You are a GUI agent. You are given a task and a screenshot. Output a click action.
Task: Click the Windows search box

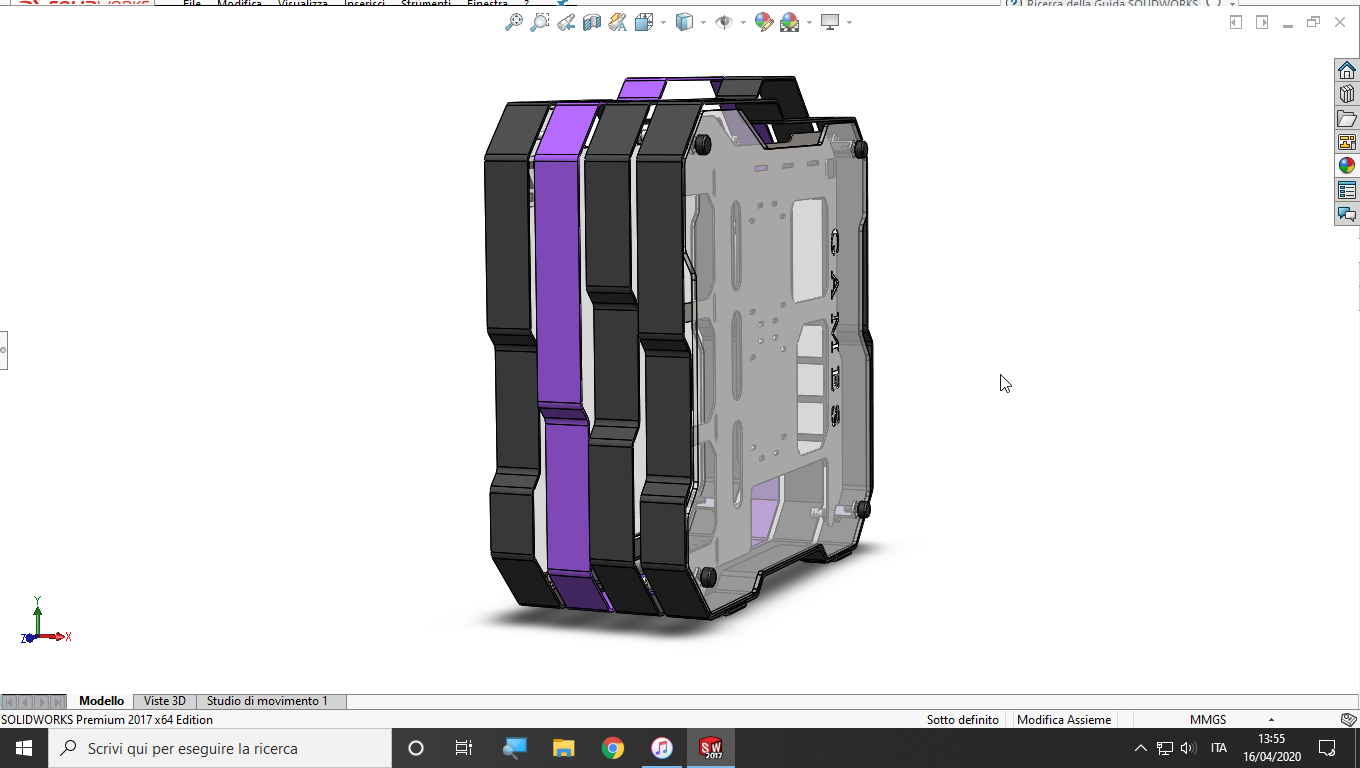(x=220, y=748)
